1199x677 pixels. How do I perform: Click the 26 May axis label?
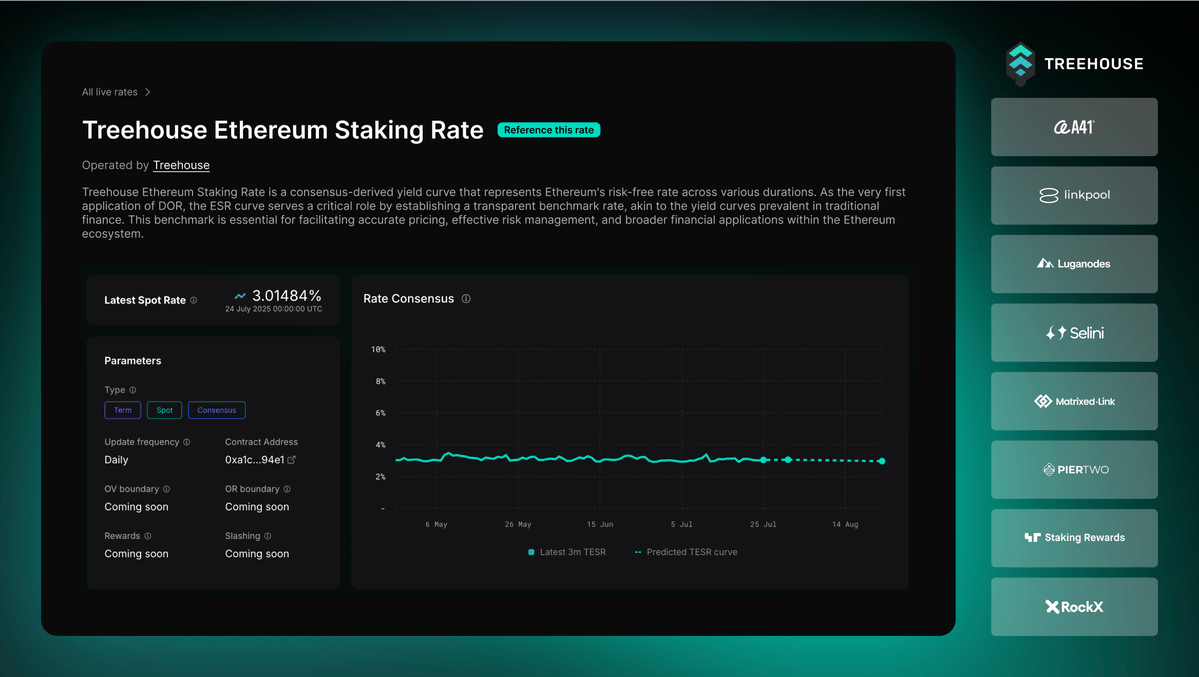[x=518, y=525]
